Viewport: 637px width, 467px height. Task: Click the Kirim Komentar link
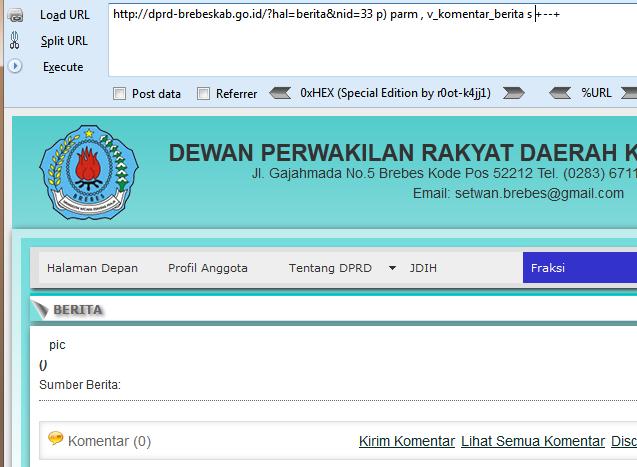tap(407, 441)
